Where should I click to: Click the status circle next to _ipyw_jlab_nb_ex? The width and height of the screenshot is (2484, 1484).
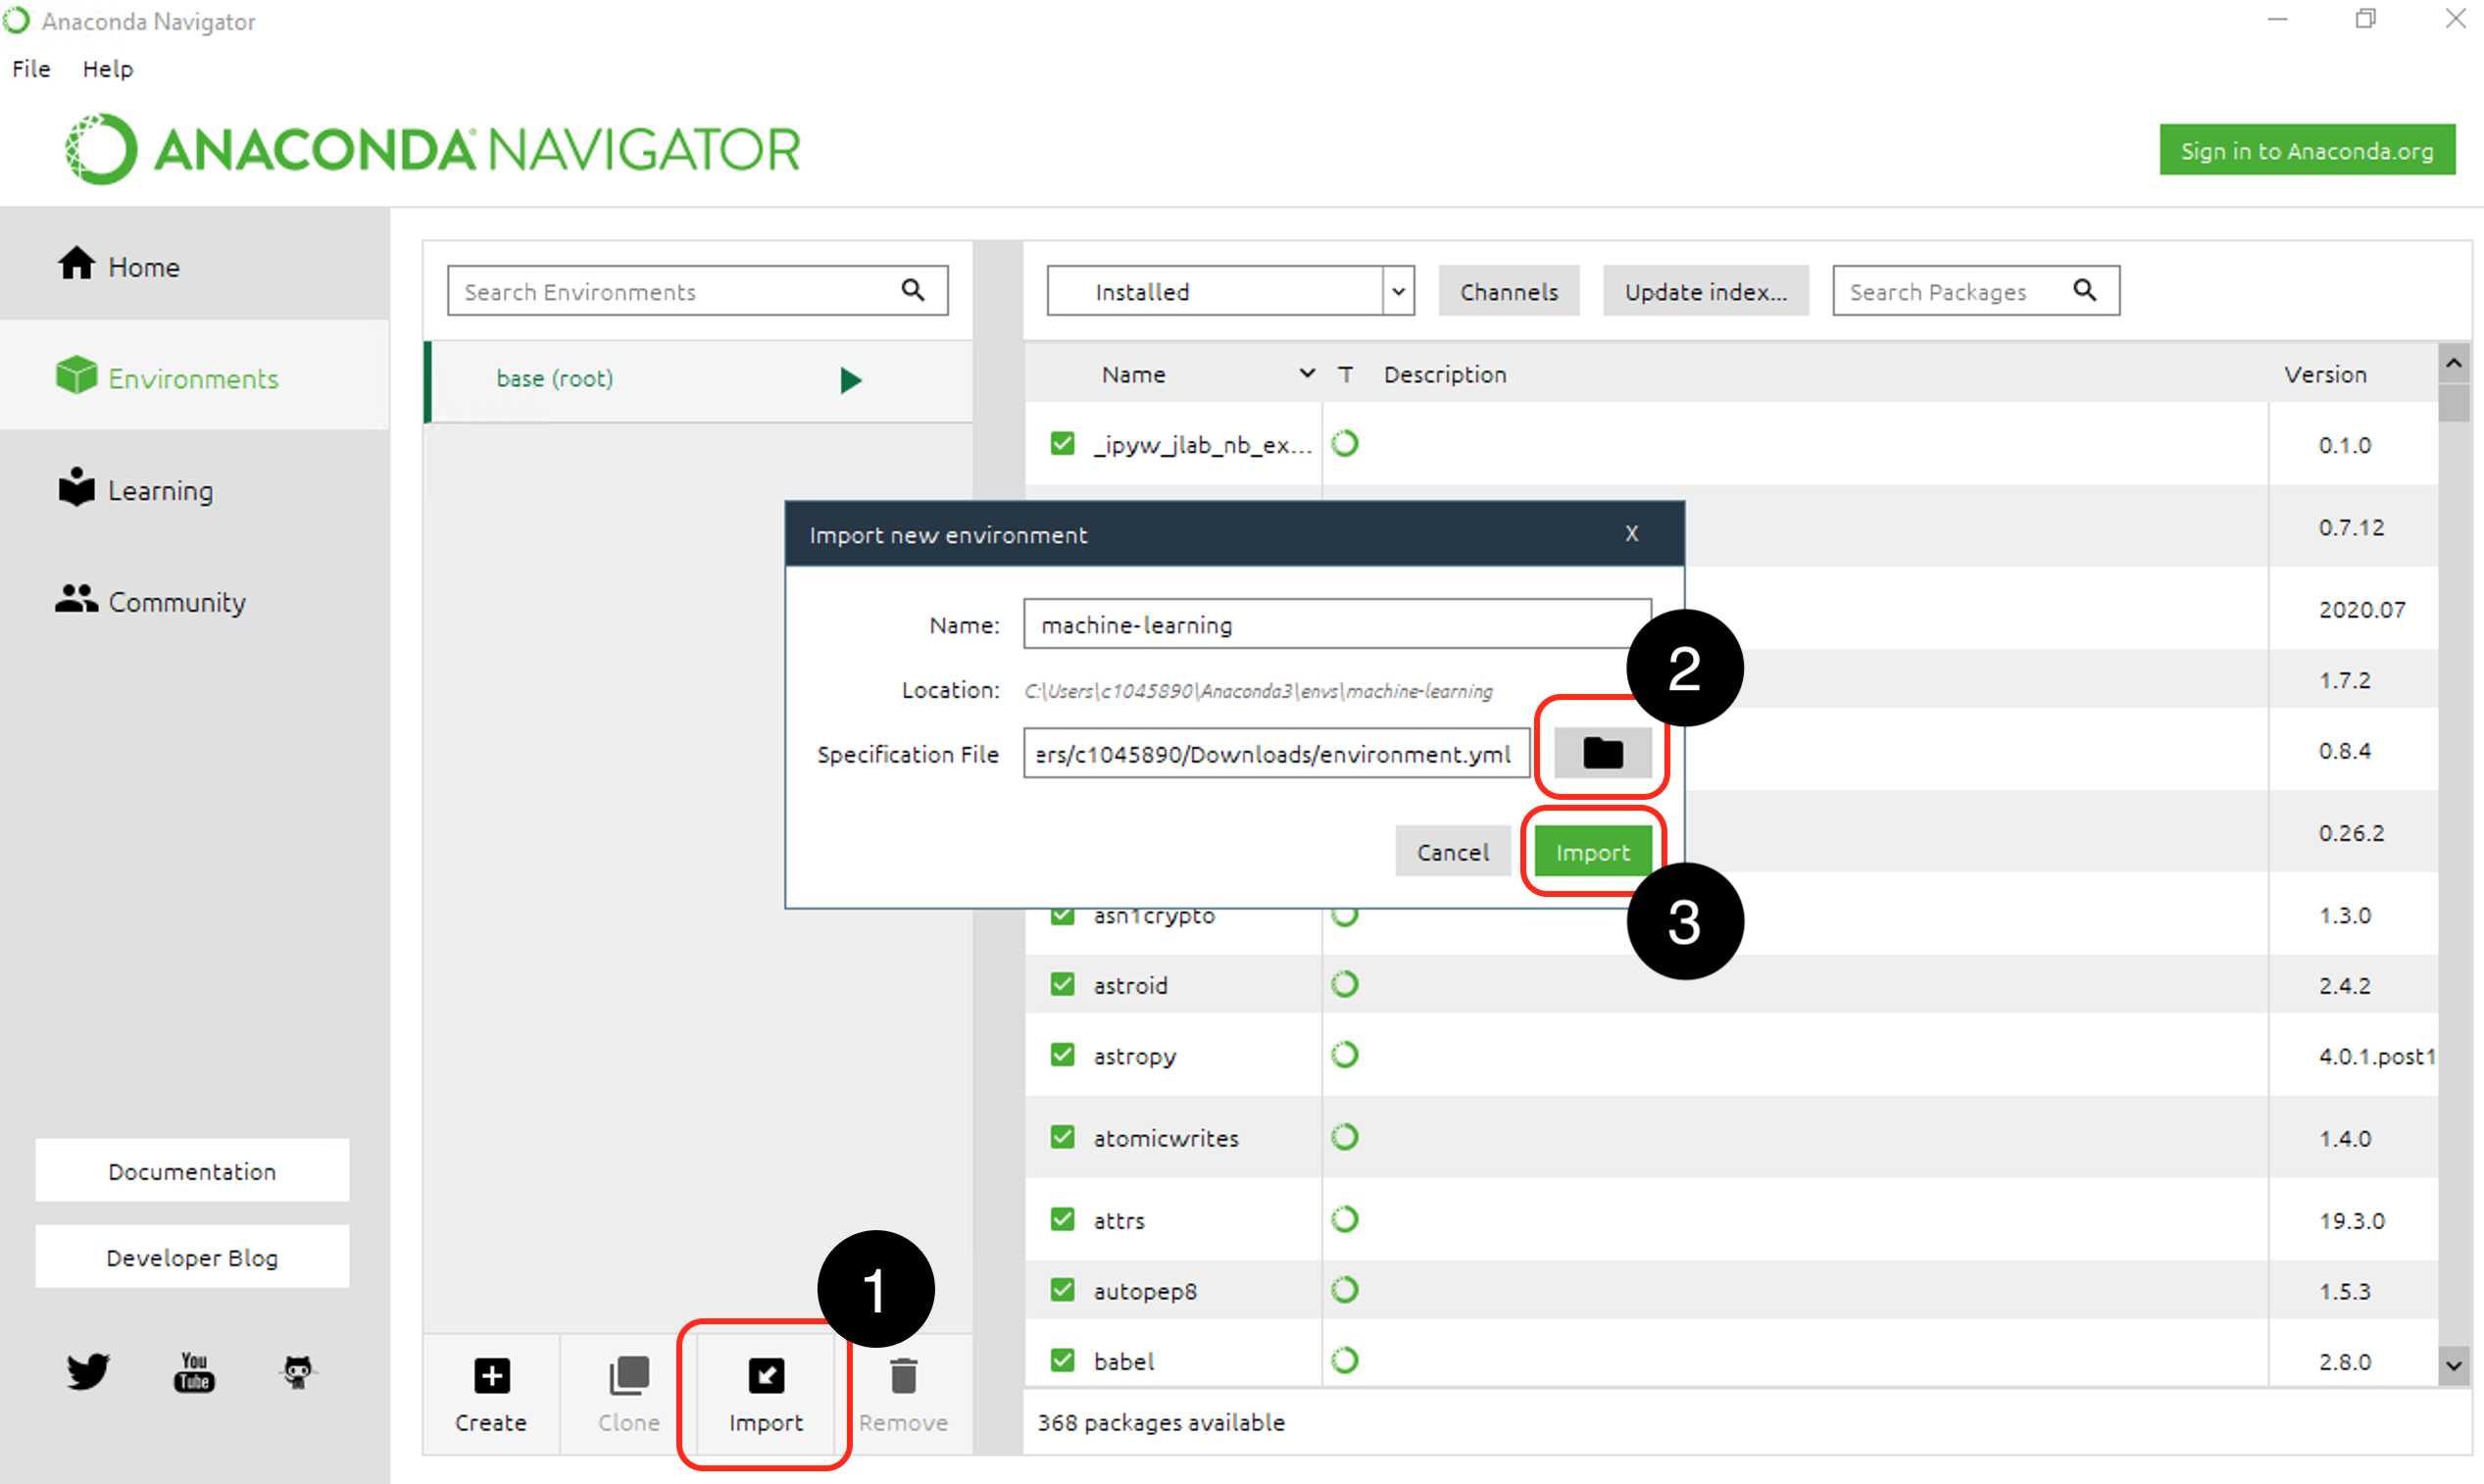1345,443
